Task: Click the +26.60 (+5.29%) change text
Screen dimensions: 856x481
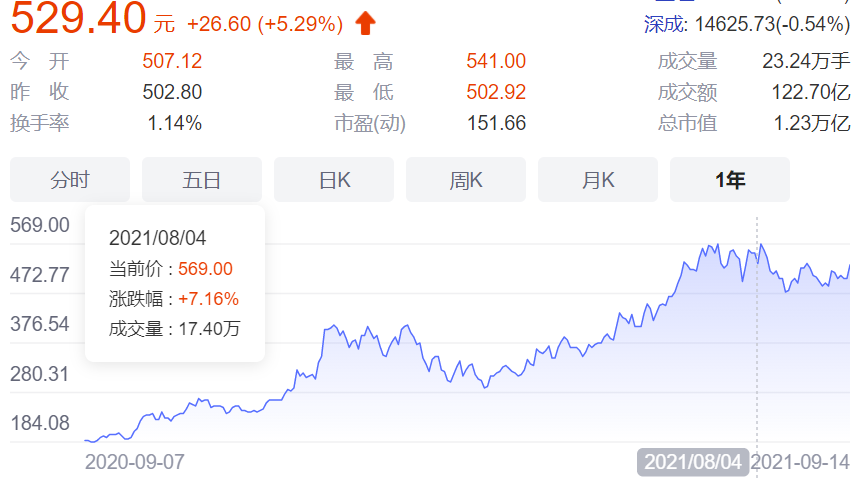Action: (264, 23)
